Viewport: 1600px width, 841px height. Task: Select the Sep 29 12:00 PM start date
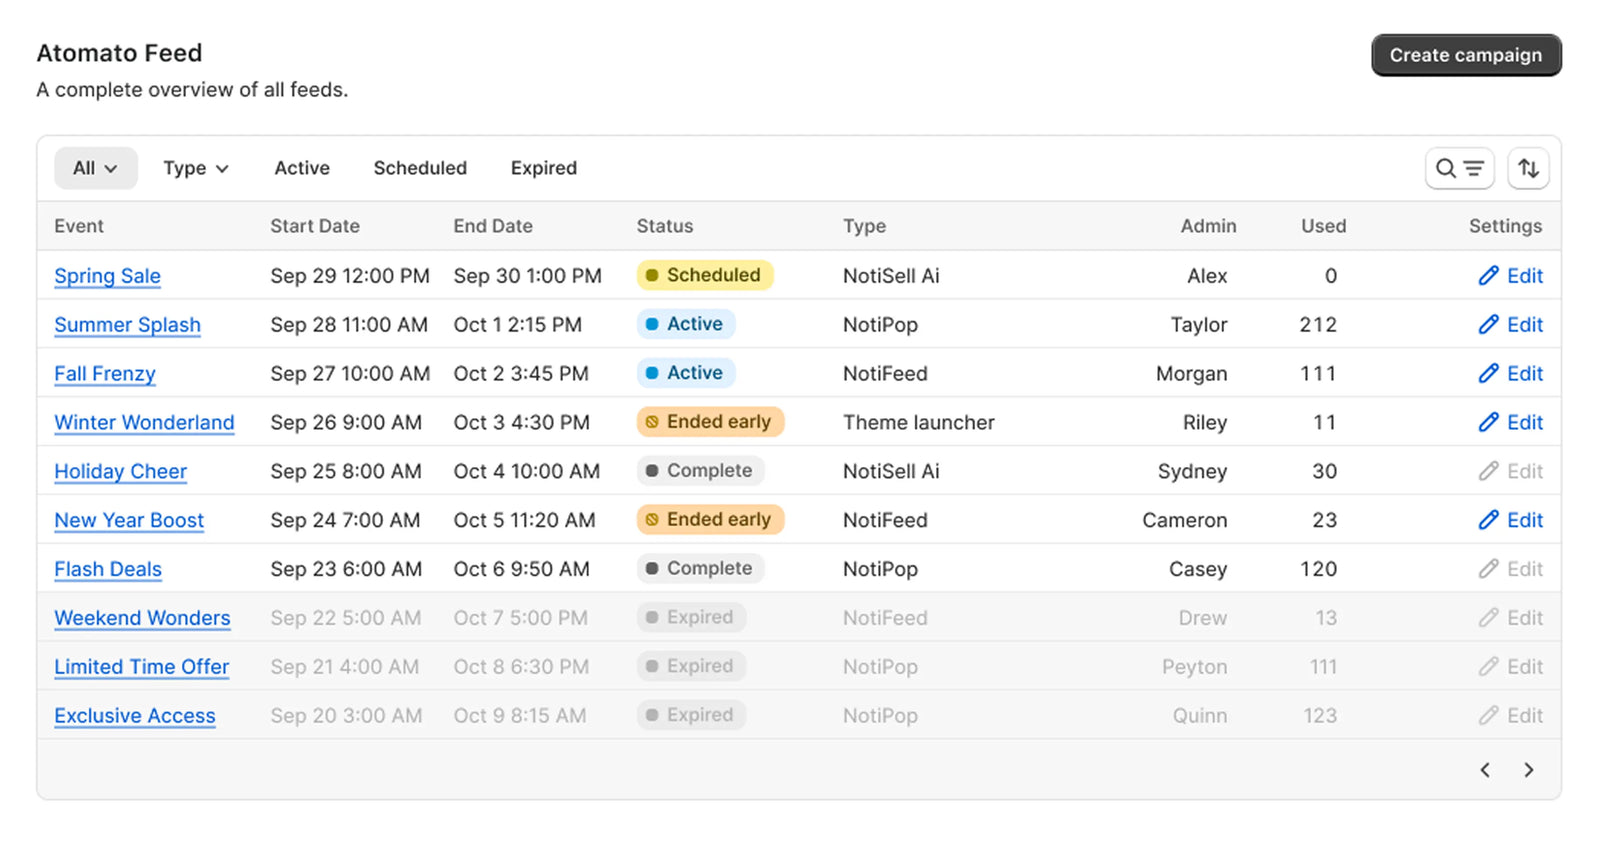(x=350, y=276)
